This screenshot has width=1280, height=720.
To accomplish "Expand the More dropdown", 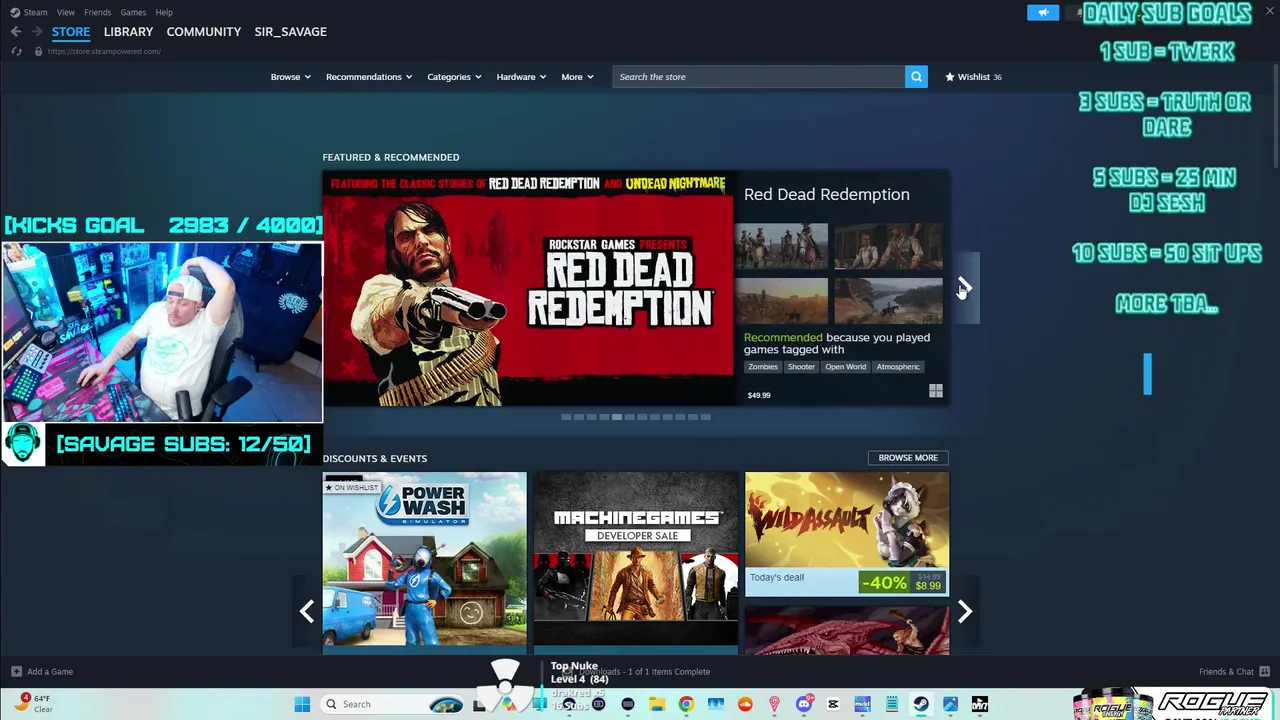I will (577, 77).
